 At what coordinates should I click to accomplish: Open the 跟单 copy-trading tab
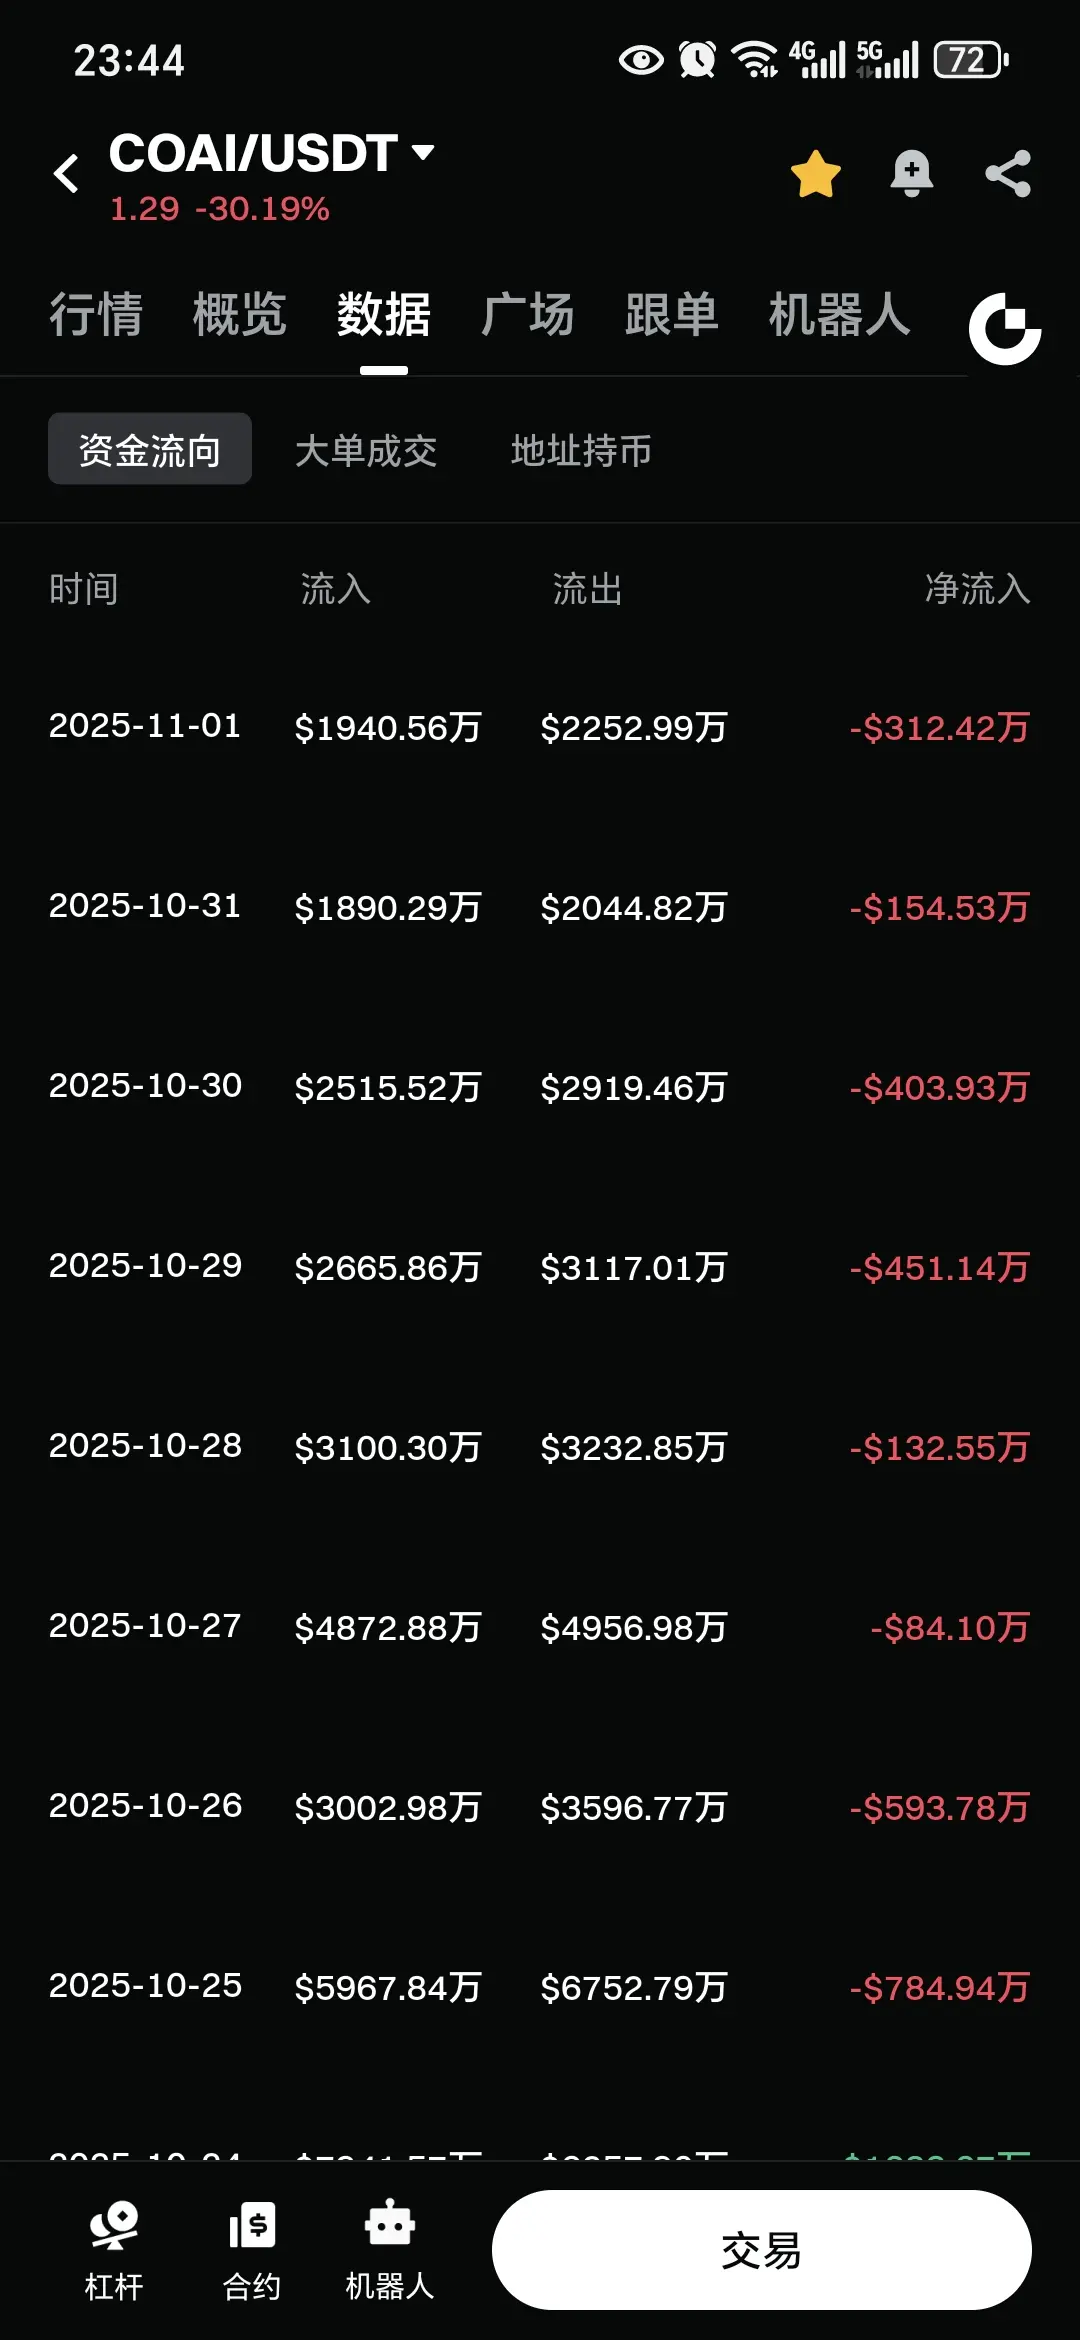(x=671, y=315)
